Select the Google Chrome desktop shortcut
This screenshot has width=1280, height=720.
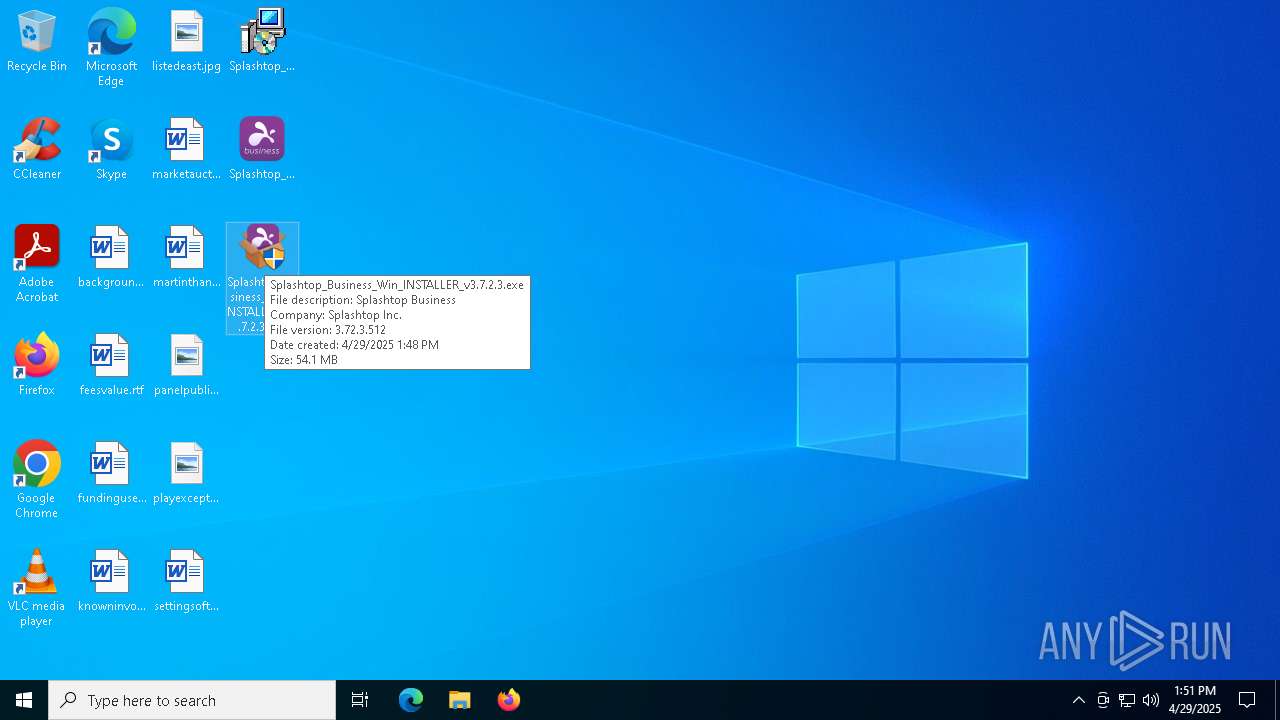click(37, 480)
